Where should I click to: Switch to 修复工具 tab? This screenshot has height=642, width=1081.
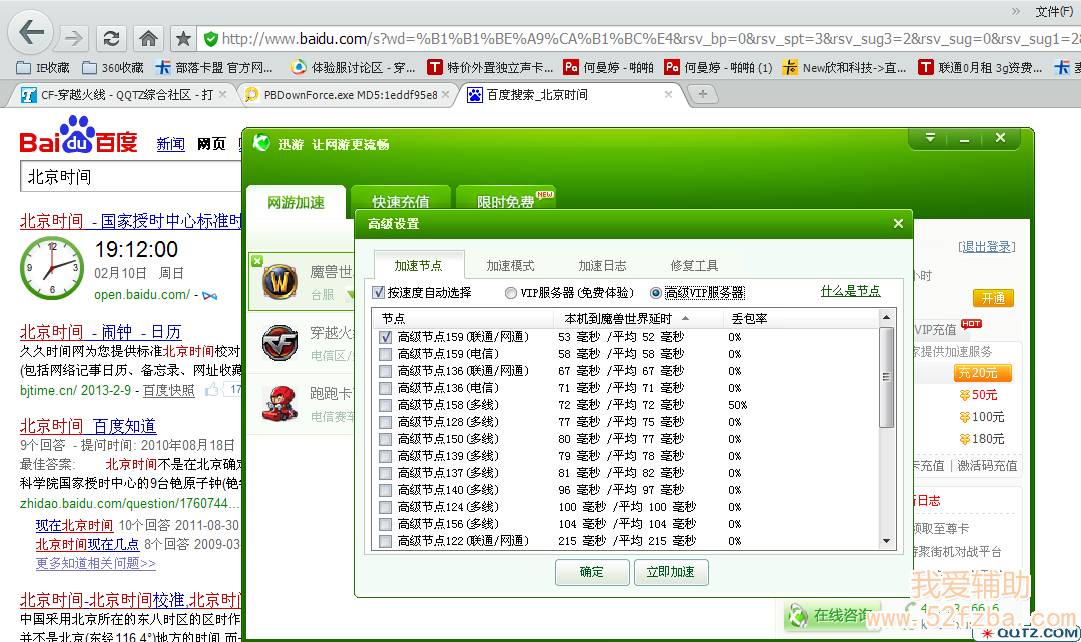point(694,265)
